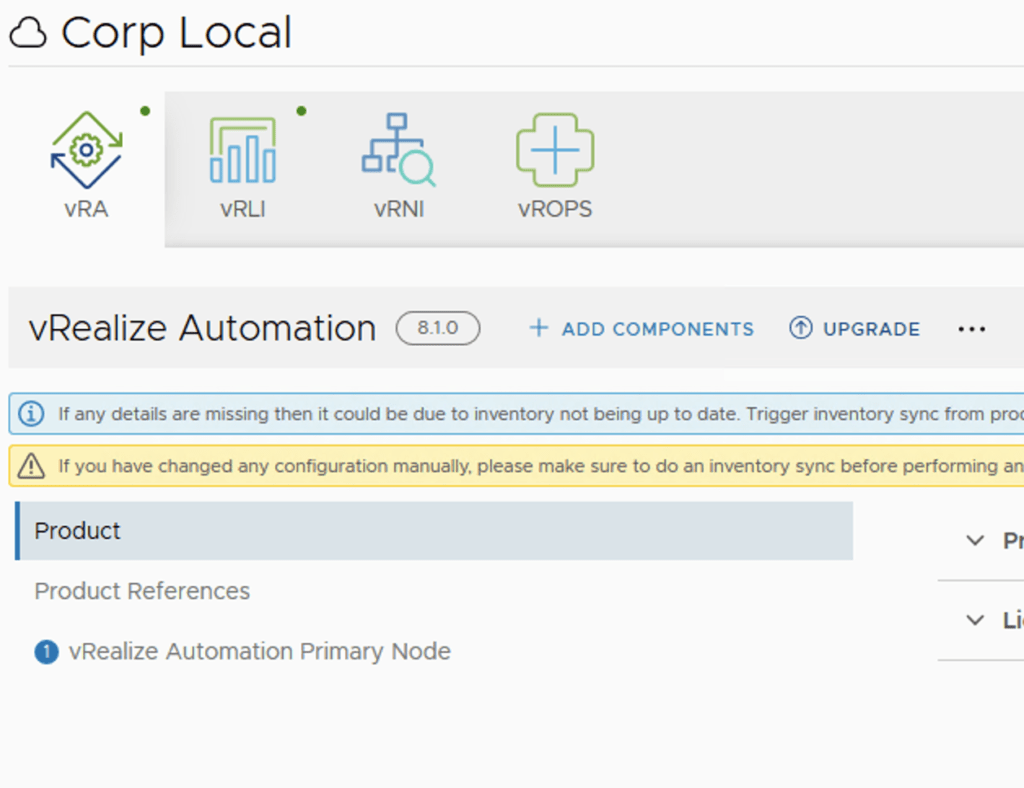This screenshot has height=788, width=1024.
Task: Select the vRA product icon
Action: (86, 151)
